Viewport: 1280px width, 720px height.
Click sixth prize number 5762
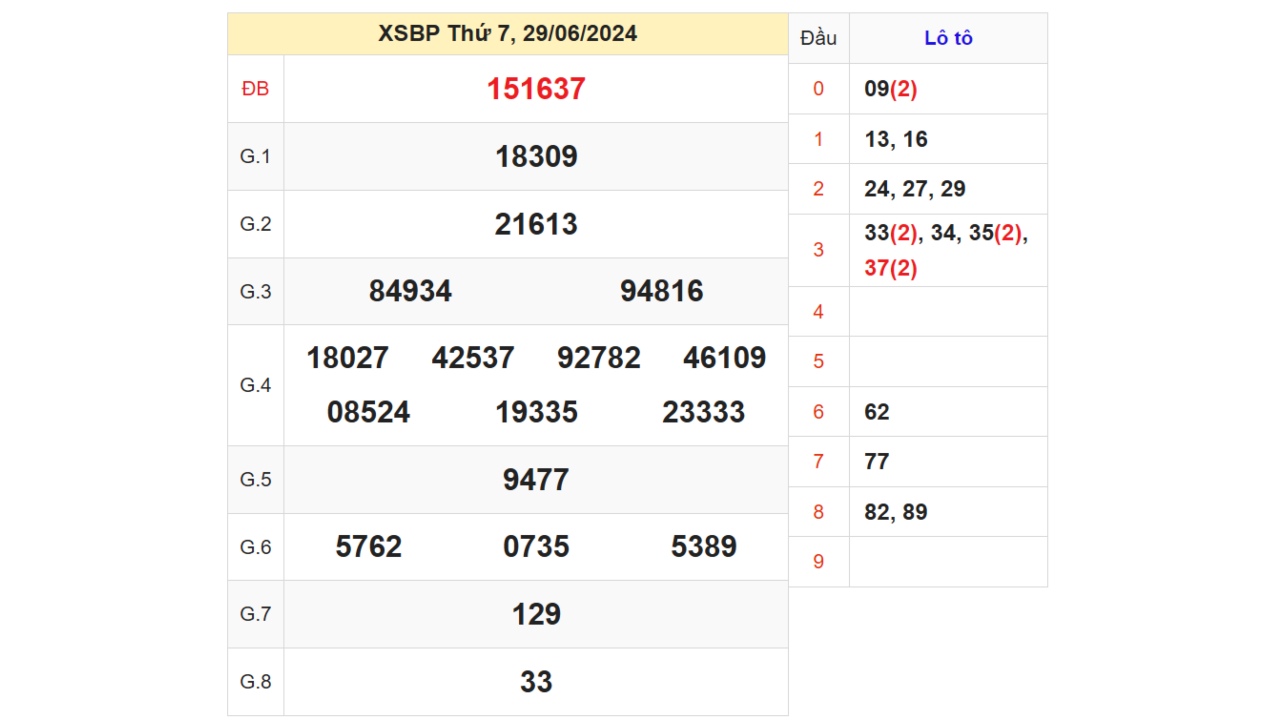[368, 547]
